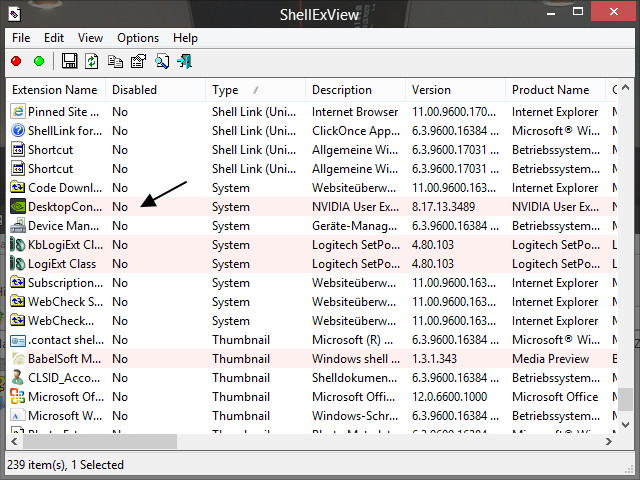640x480 pixels.
Task: Click version 1.3.1.343 cell
Action: click(x=434, y=359)
